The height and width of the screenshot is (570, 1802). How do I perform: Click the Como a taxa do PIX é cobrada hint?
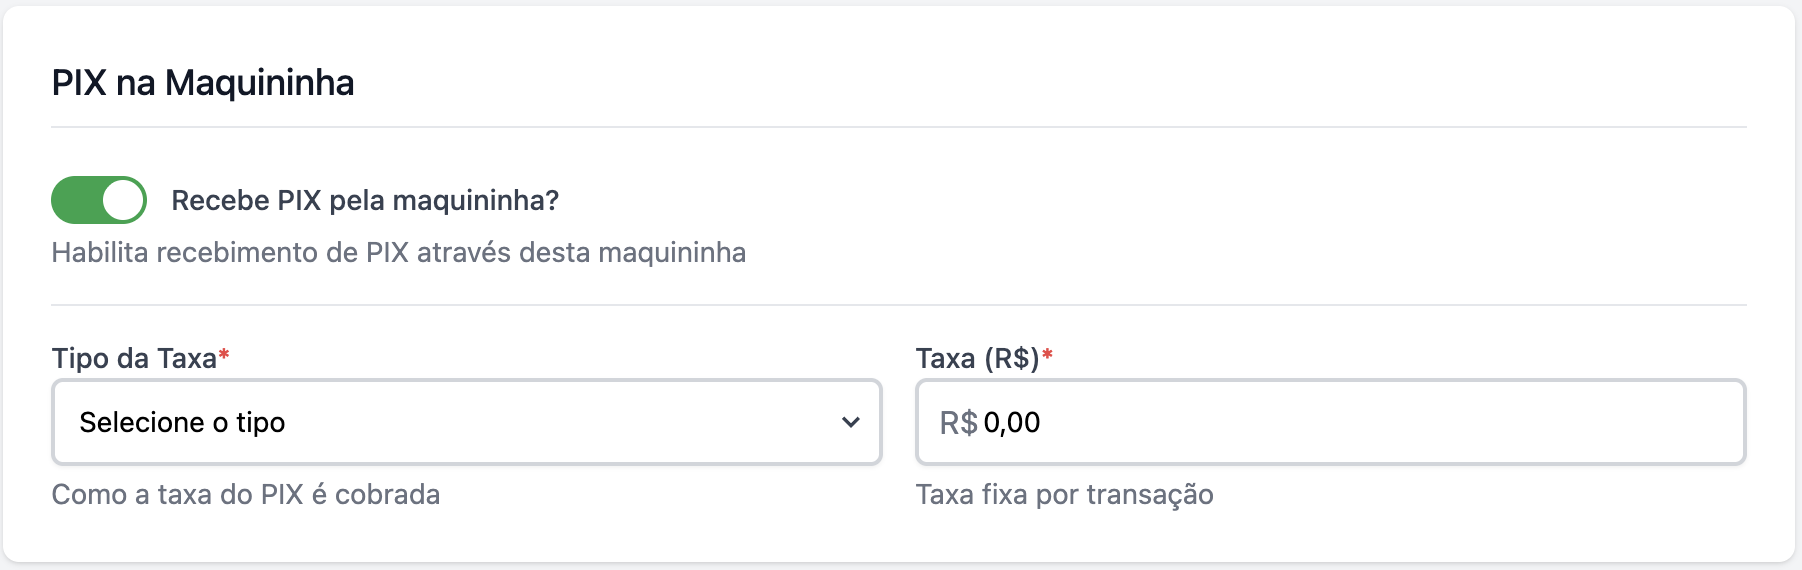click(x=246, y=494)
